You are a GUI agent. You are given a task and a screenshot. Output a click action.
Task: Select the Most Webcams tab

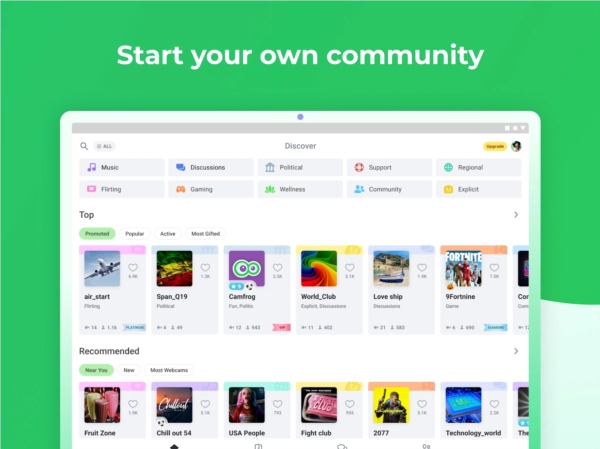click(169, 370)
